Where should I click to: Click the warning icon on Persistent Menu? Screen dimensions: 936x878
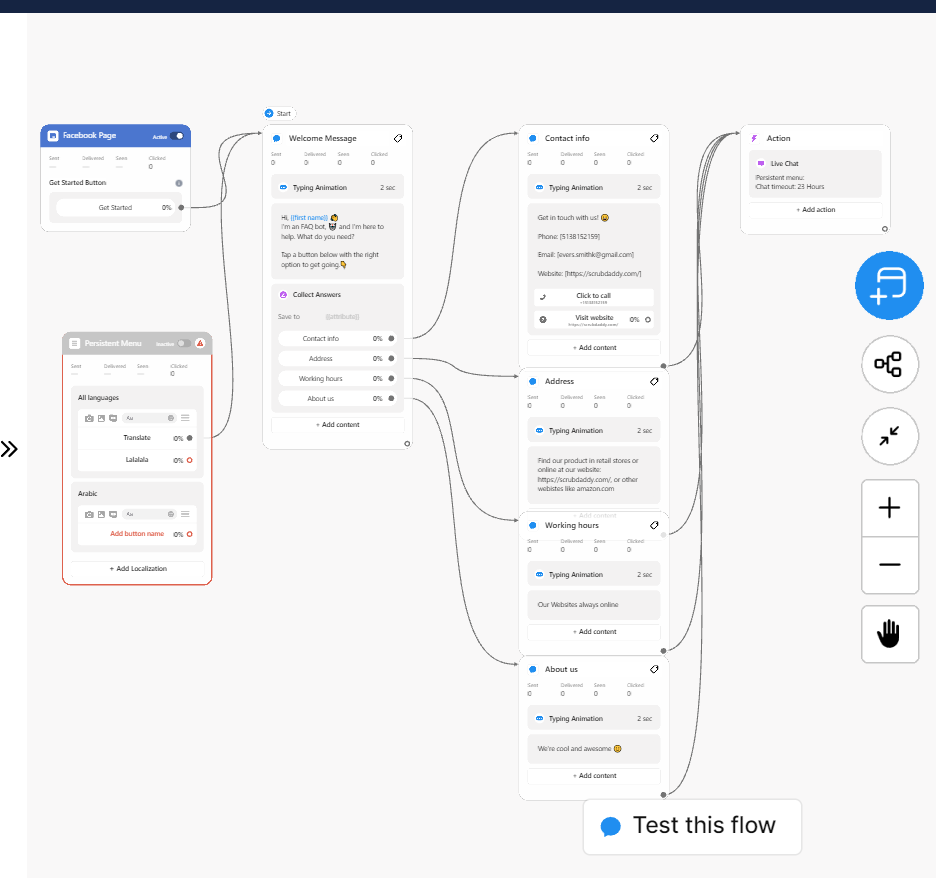coord(200,343)
